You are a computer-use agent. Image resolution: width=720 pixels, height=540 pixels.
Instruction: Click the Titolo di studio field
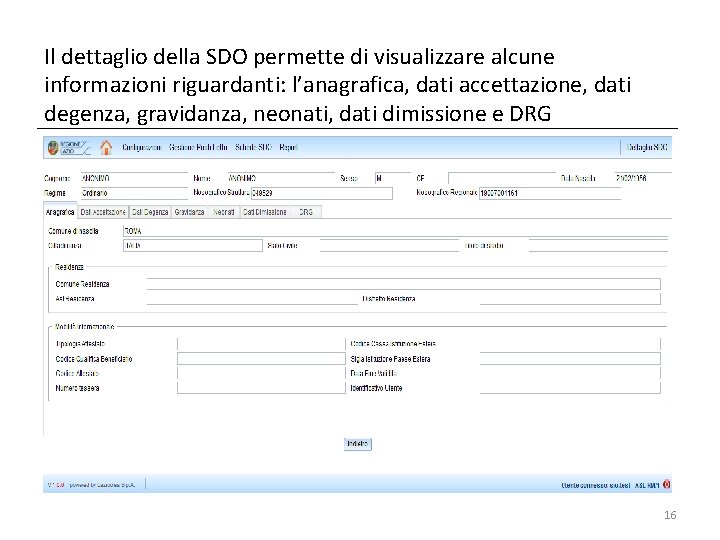[598, 246]
